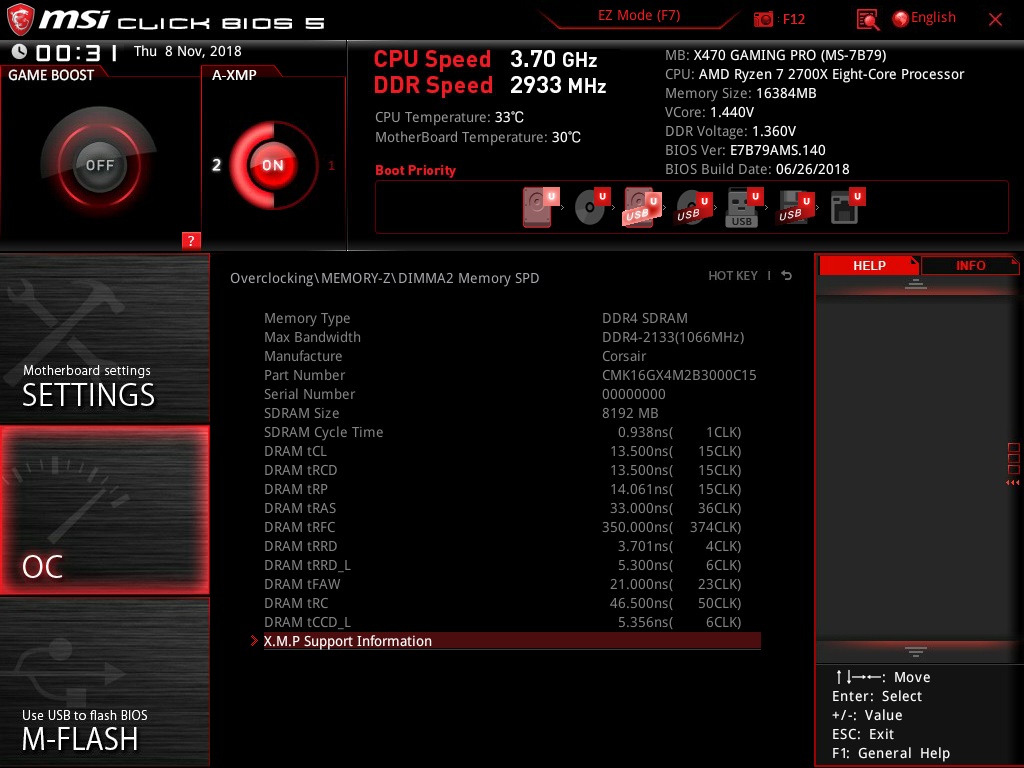Take a screenshot with F12 camera icon
This screenshot has width=1024, height=768.
point(763,19)
